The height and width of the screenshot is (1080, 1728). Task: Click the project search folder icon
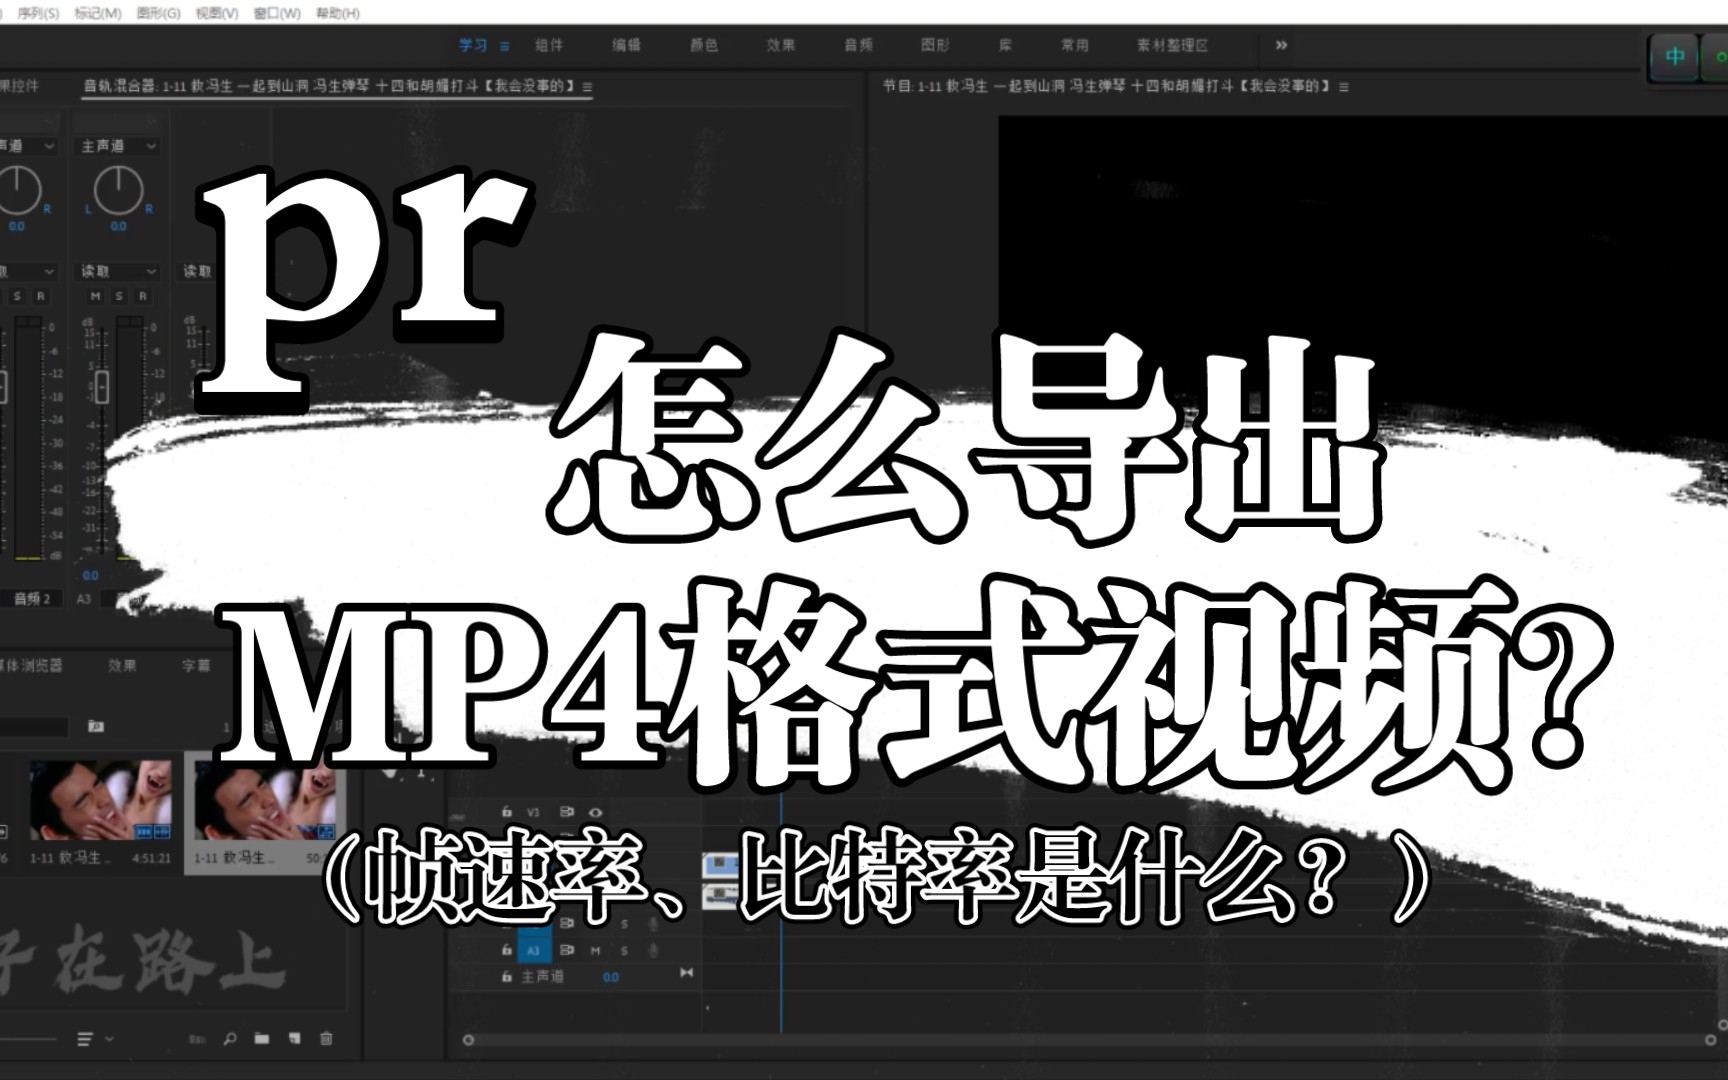[96, 726]
